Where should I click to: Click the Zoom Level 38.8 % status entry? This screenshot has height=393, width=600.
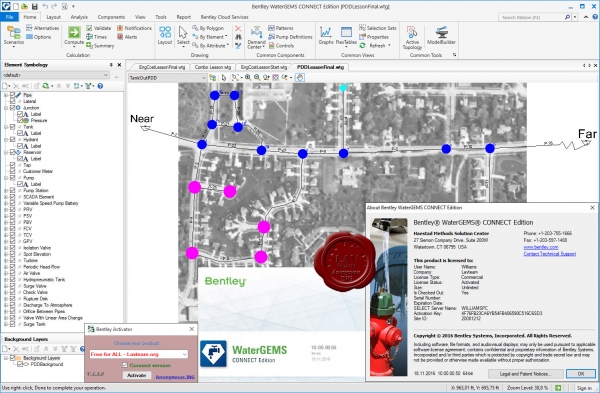[527, 388]
